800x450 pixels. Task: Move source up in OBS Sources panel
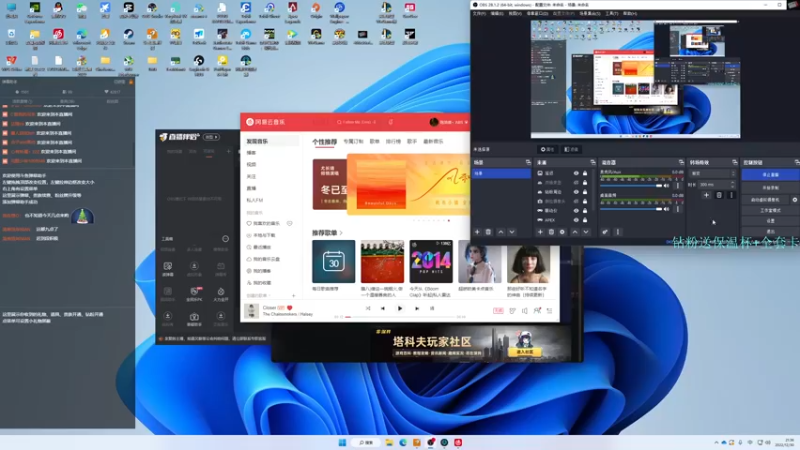pyautogui.click(x=575, y=232)
